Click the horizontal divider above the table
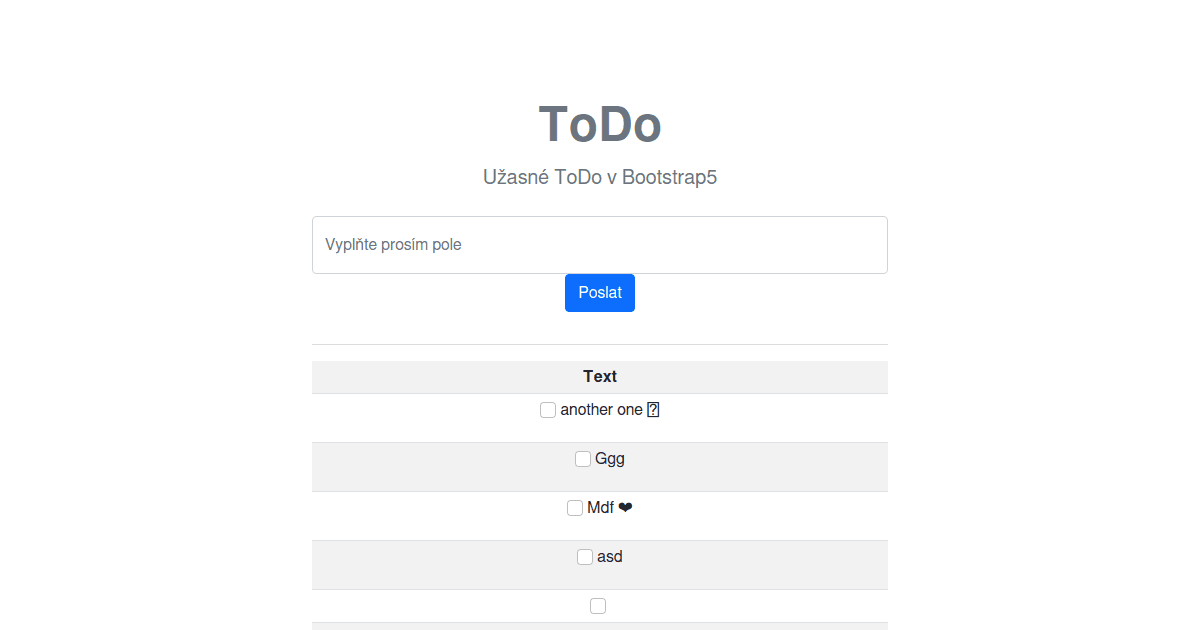The width and height of the screenshot is (1200, 630). coord(600,345)
